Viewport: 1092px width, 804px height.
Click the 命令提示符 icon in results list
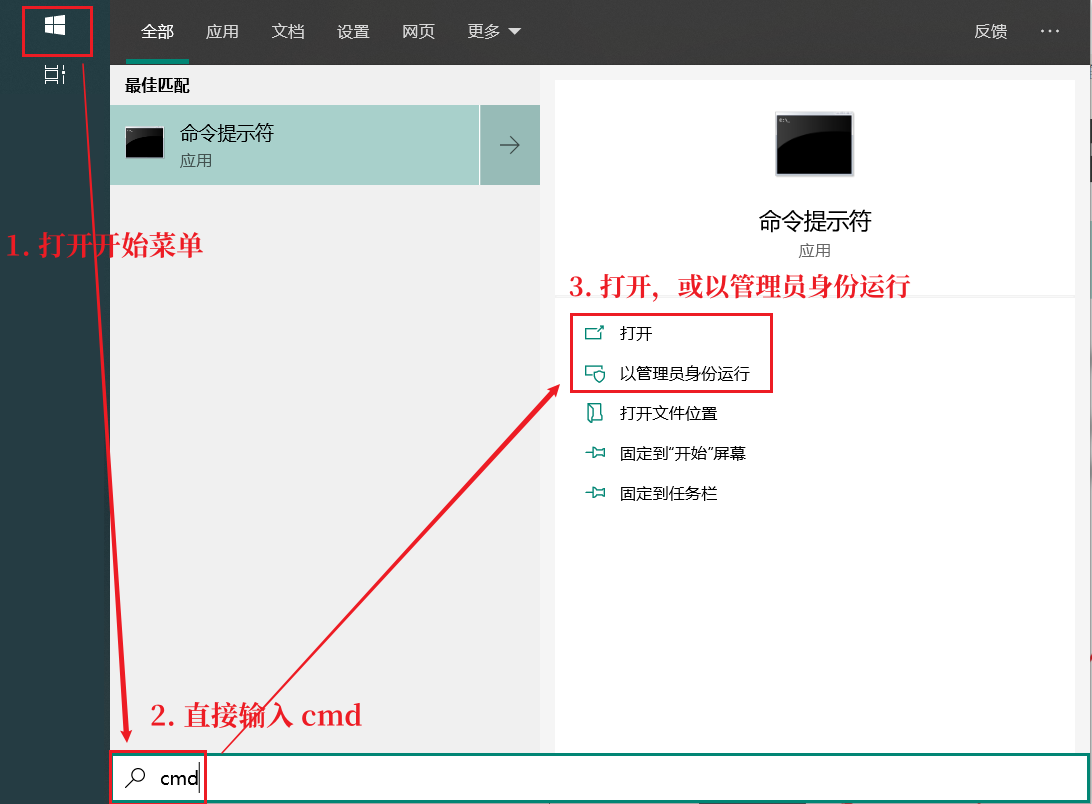coord(144,143)
